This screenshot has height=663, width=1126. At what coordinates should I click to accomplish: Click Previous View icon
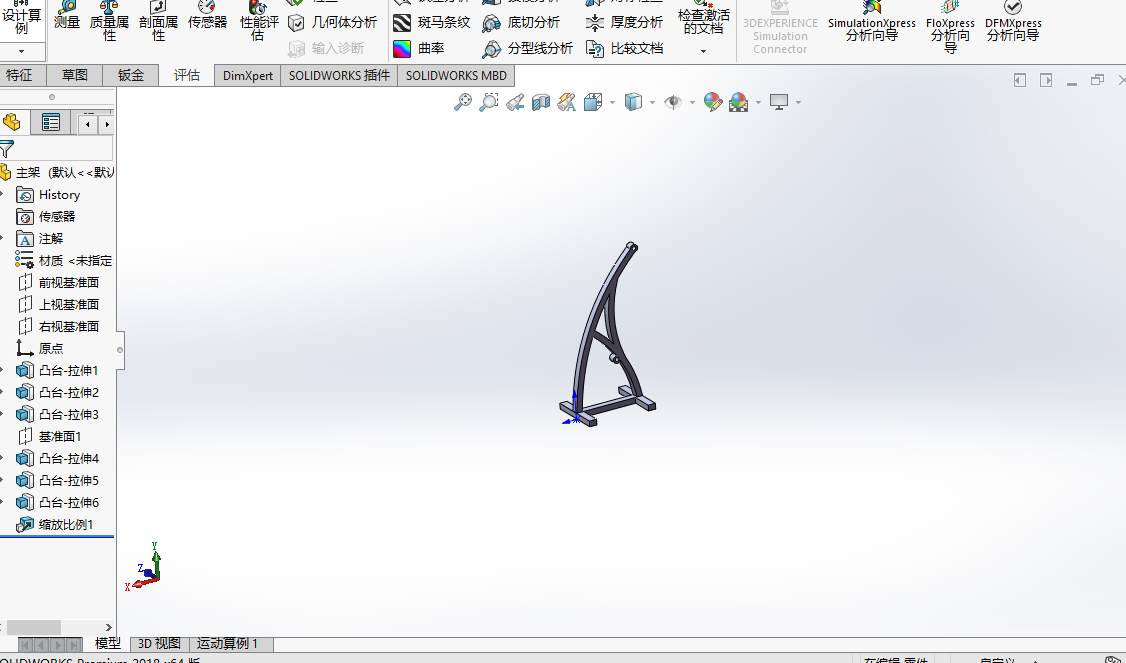click(x=515, y=102)
